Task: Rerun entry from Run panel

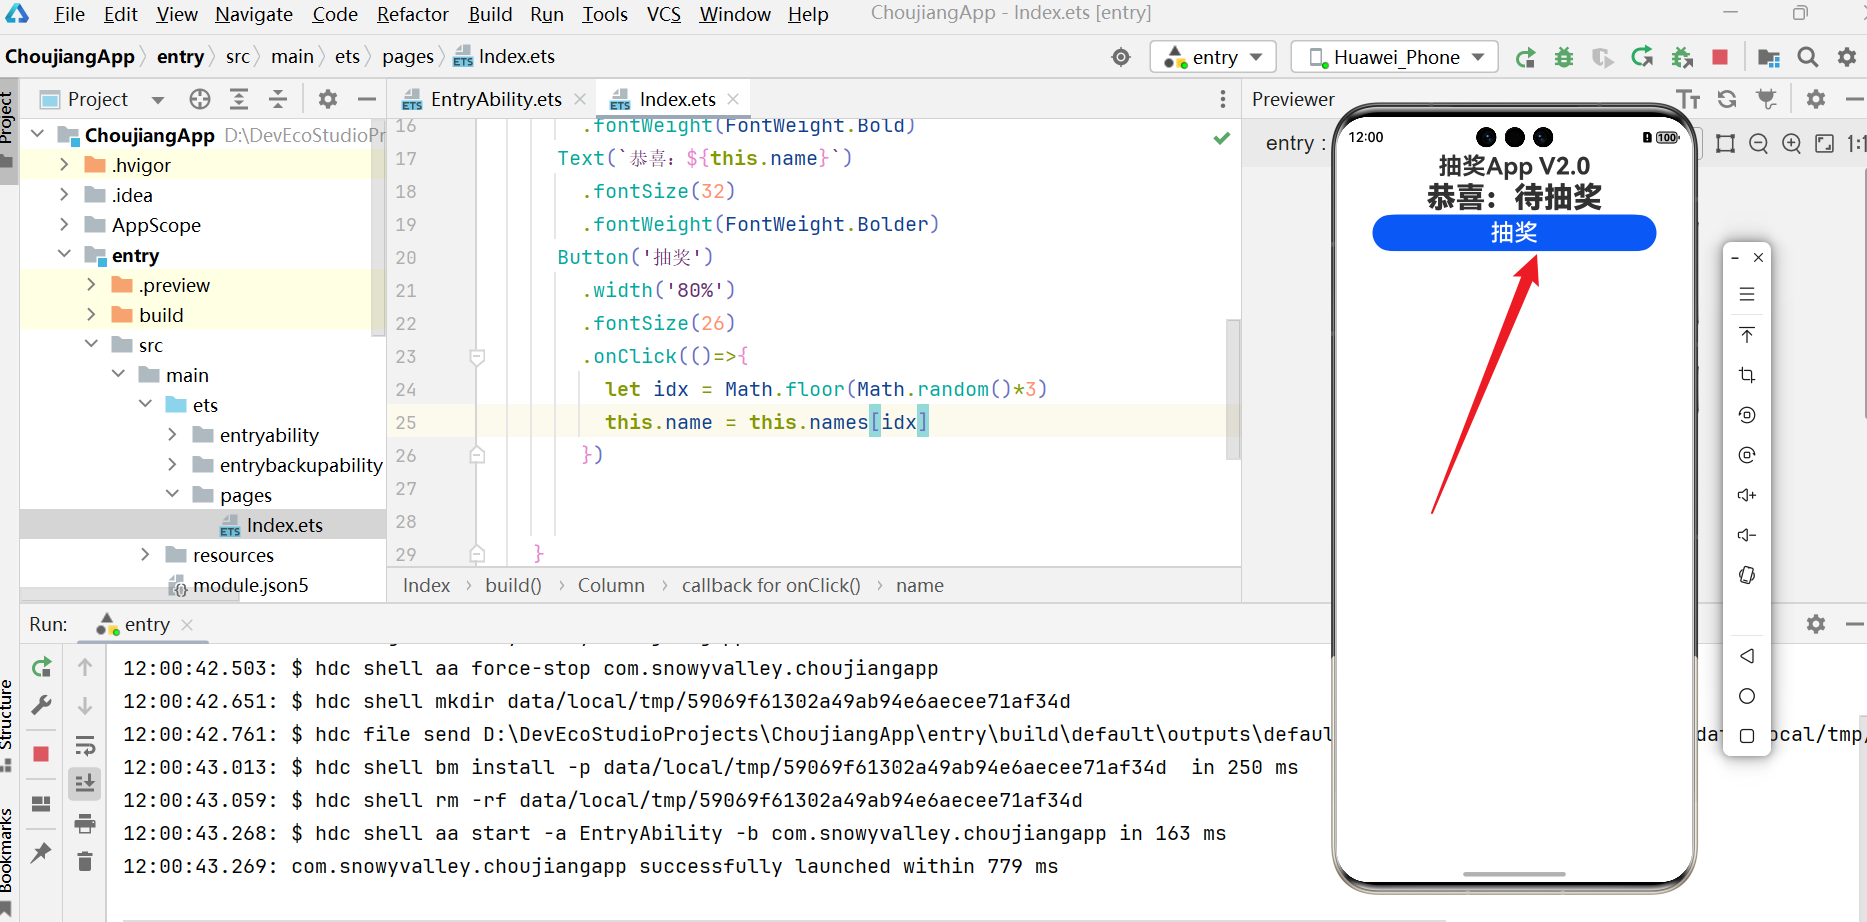Action: [41, 667]
